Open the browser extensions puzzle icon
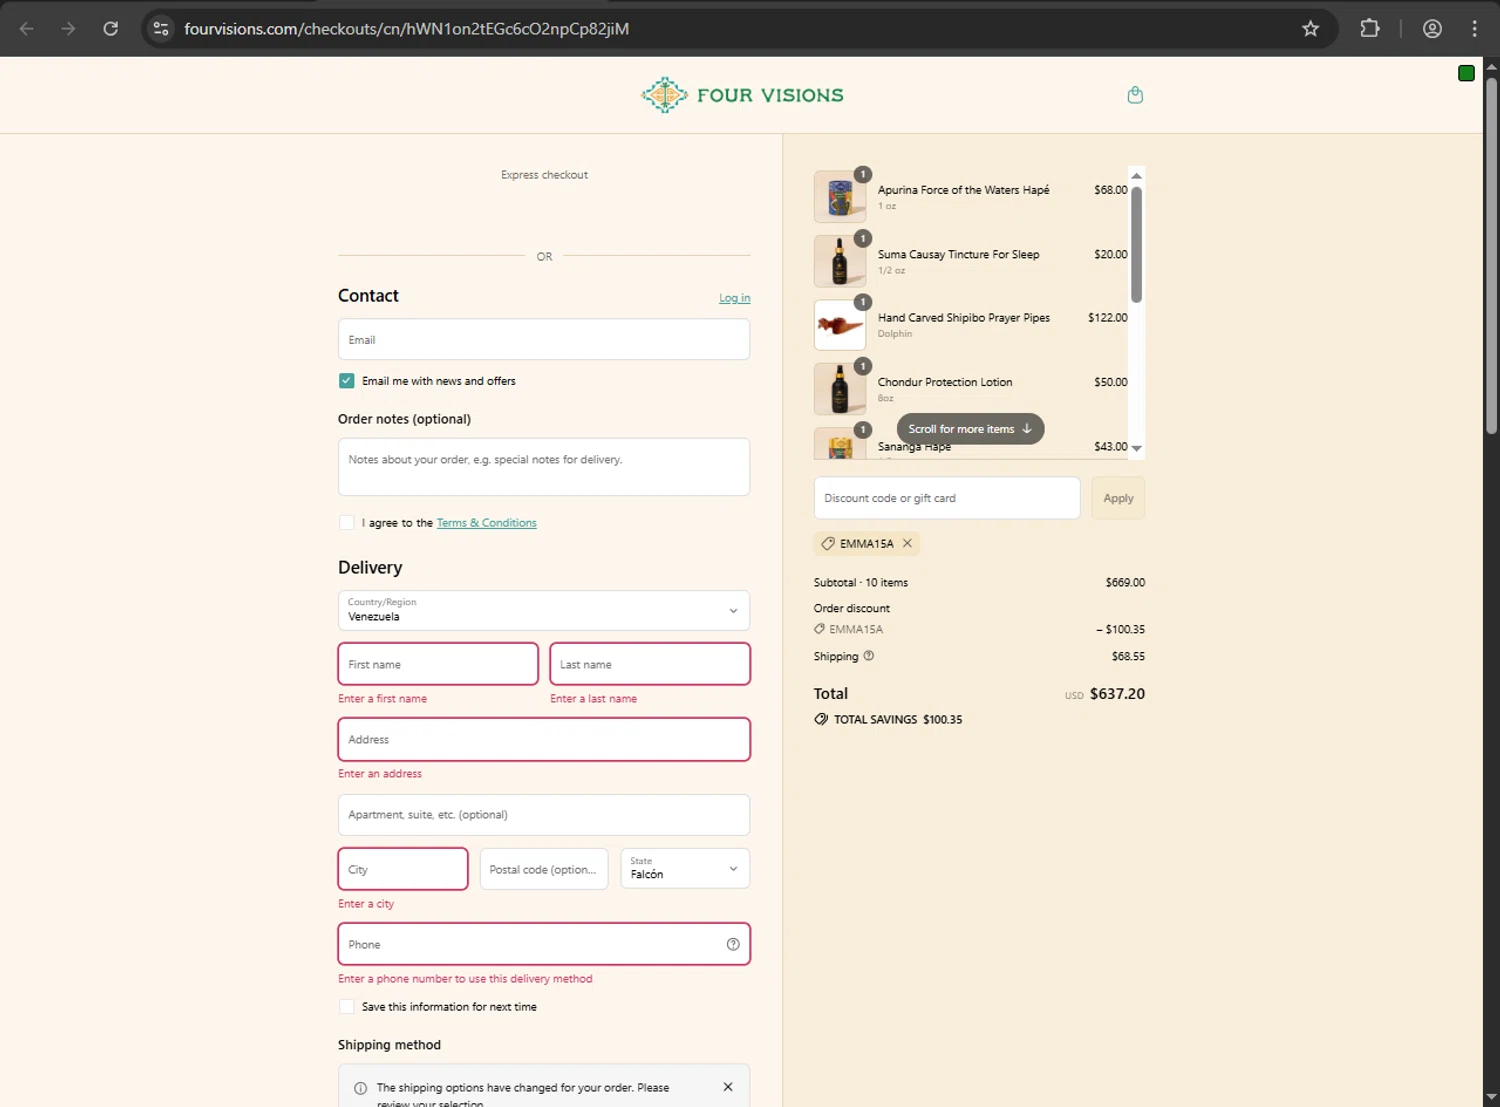1500x1107 pixels. click(x=1370, y=29)
